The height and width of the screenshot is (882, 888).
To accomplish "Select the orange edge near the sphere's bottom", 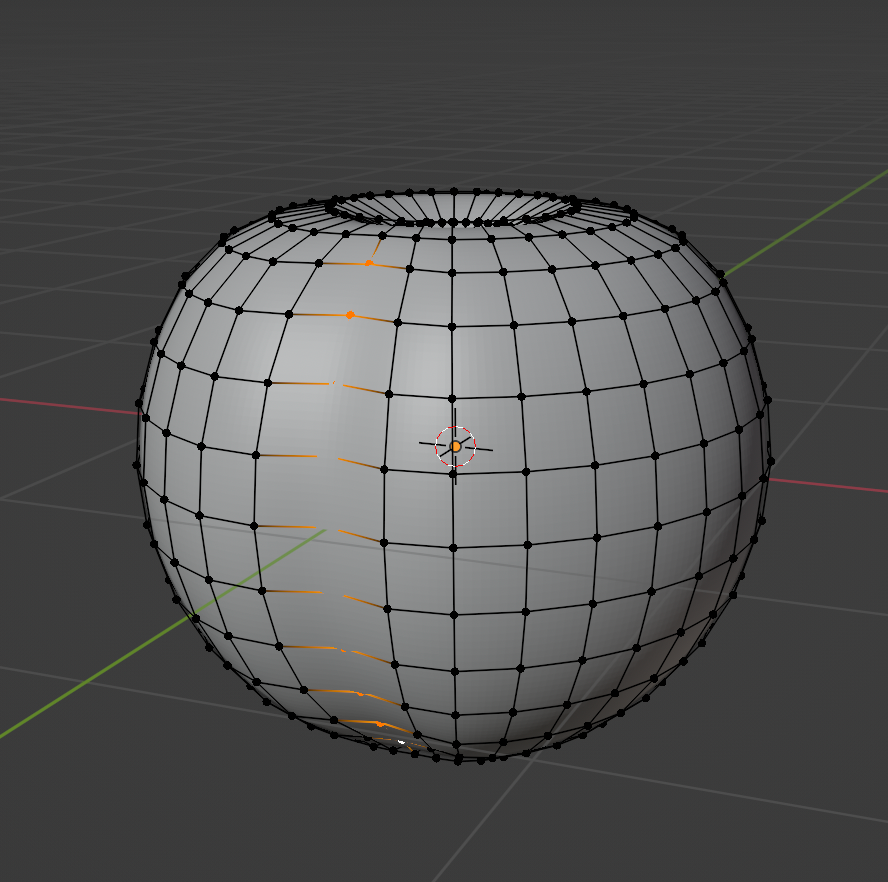I will point(375,722).
